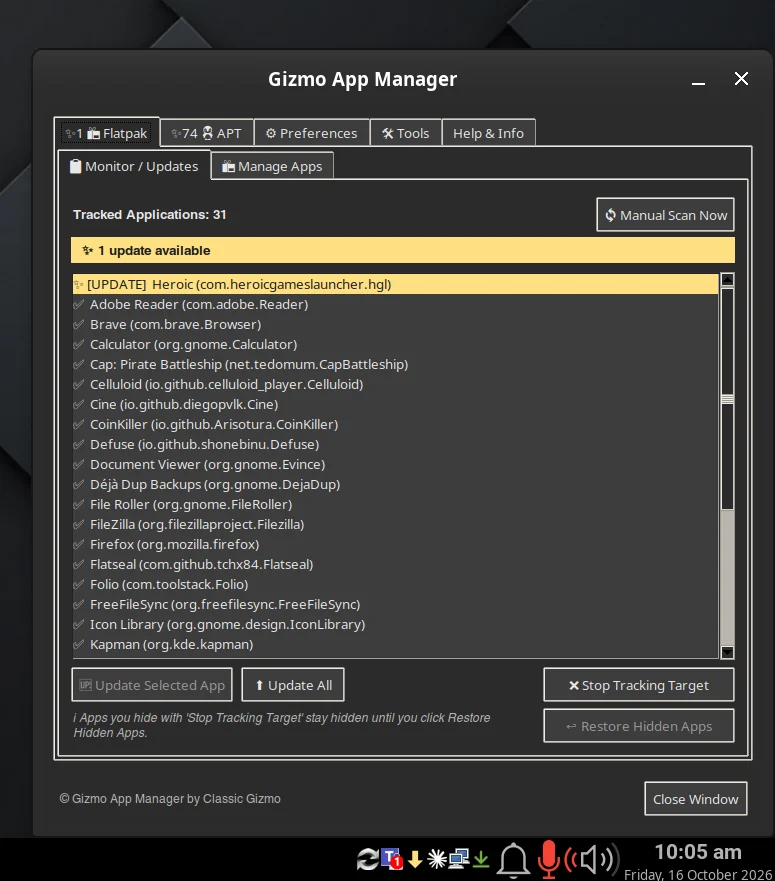Click the Manual Scan Now button
The height and width of the screenshot is (881, 775).
665,215
